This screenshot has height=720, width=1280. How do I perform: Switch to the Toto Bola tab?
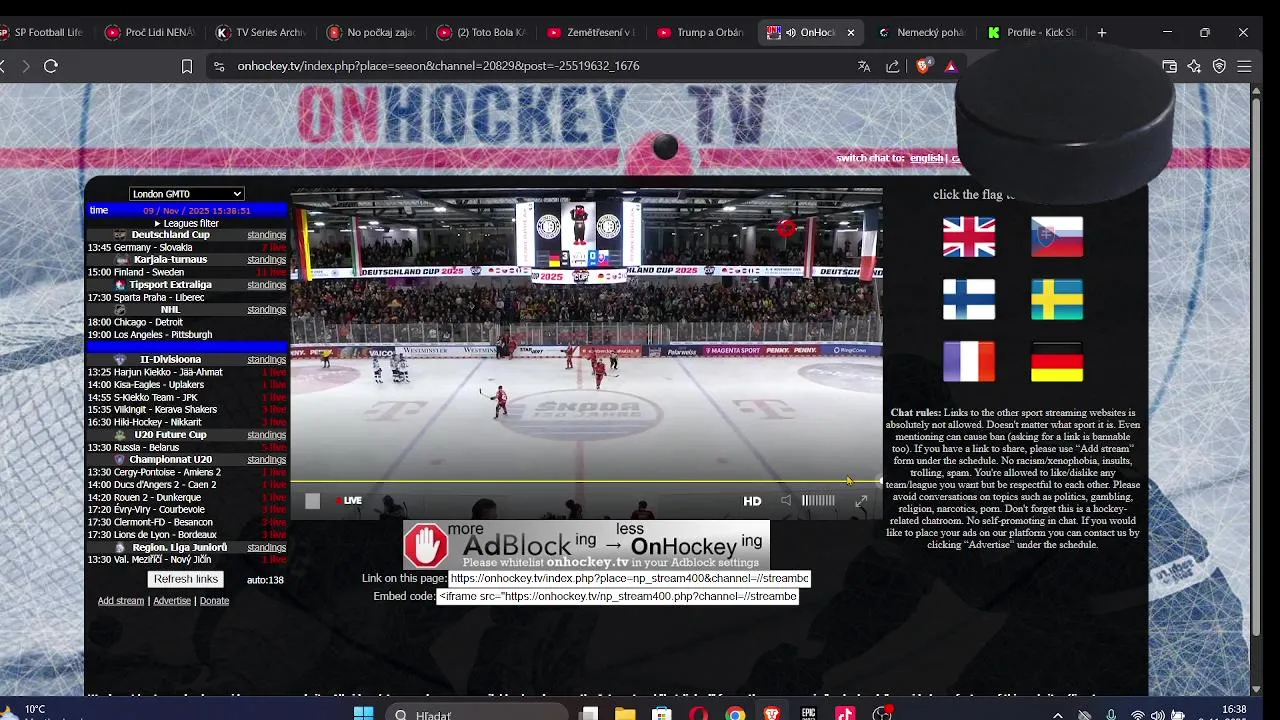point(480,32)
